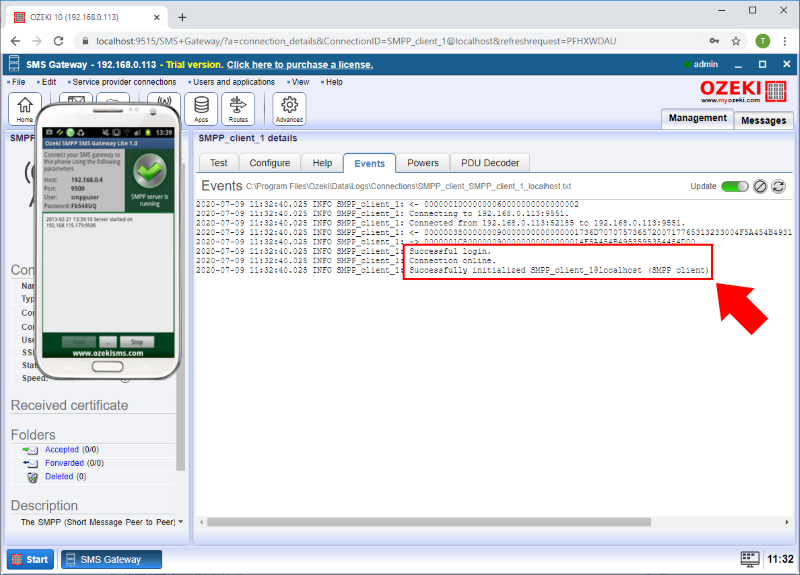
Task: Click the log file path text
Action: 408,186
